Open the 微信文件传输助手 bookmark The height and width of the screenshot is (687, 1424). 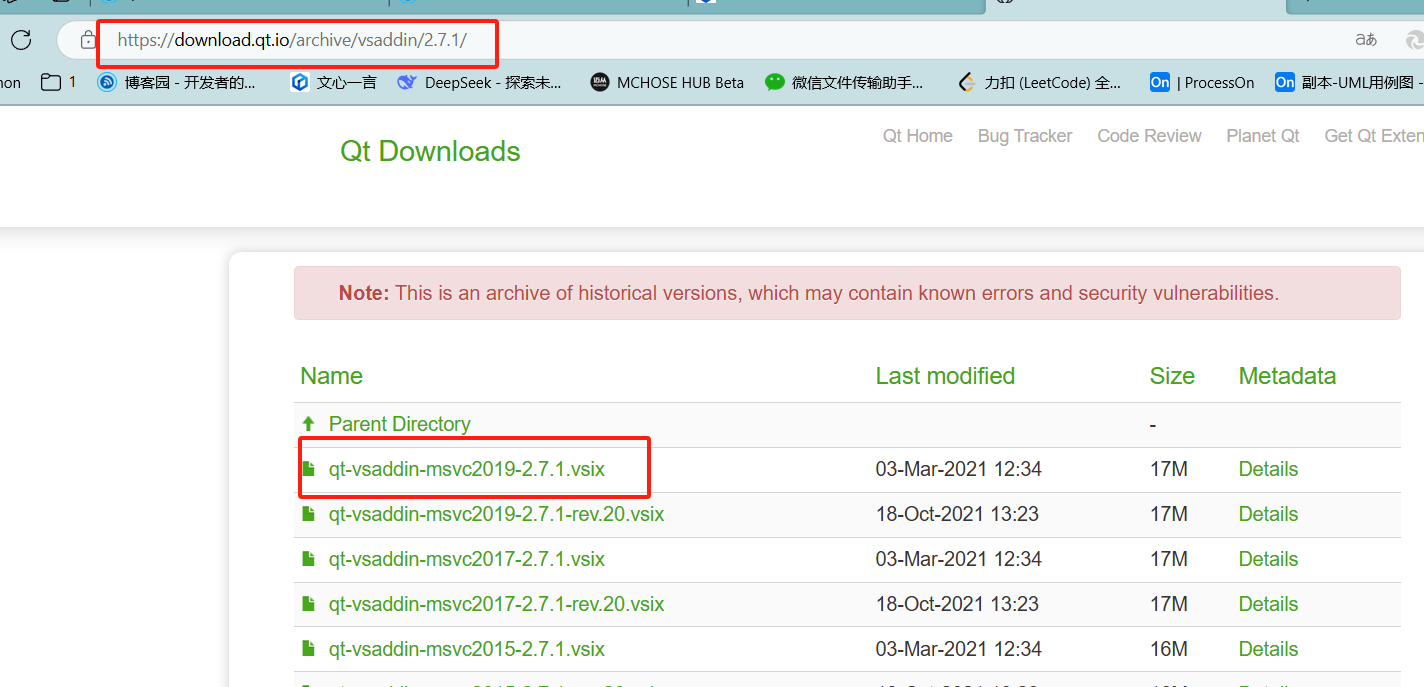[x=844, y=83]
